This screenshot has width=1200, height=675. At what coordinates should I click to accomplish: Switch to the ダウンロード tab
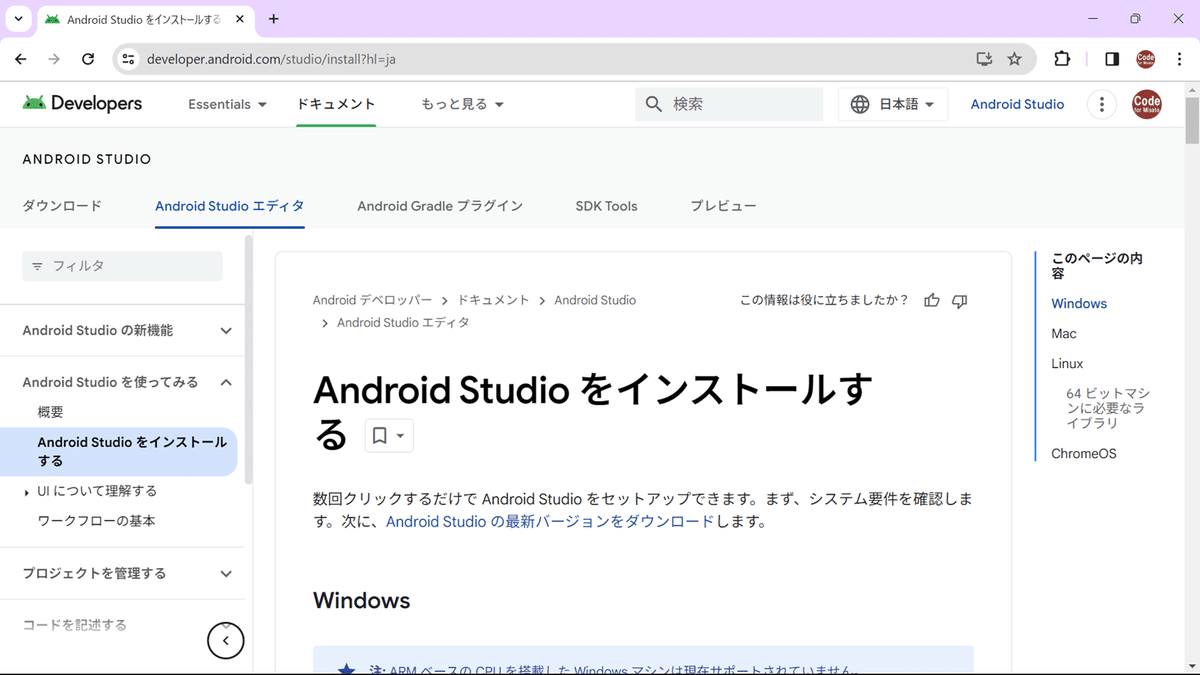[x=62, y=206]
